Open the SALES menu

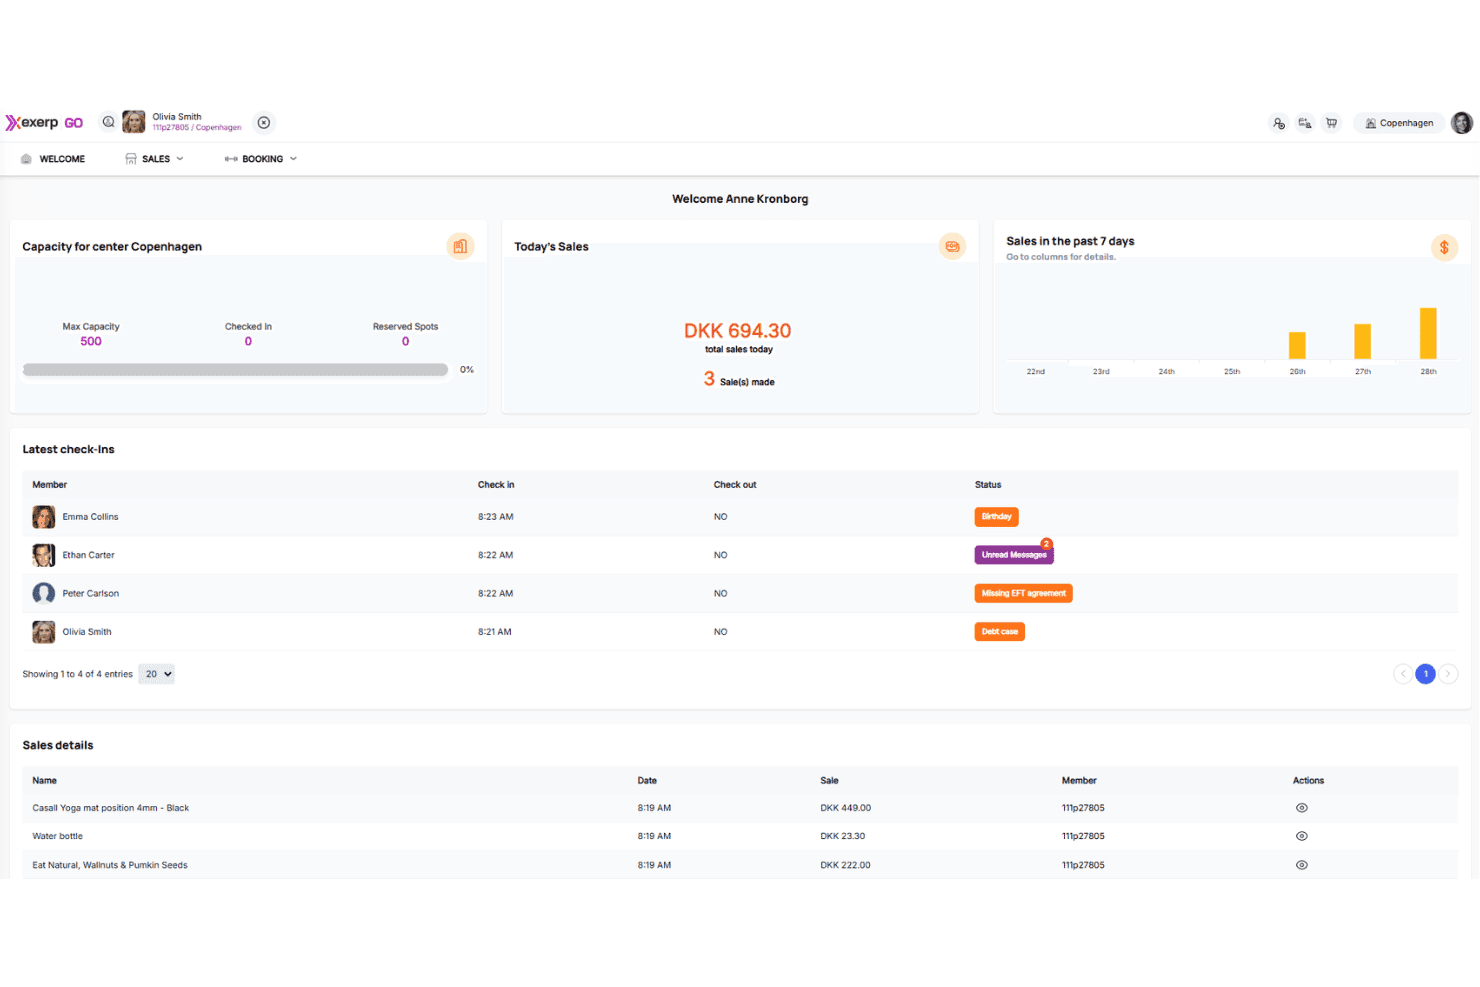tap(154, 159)
